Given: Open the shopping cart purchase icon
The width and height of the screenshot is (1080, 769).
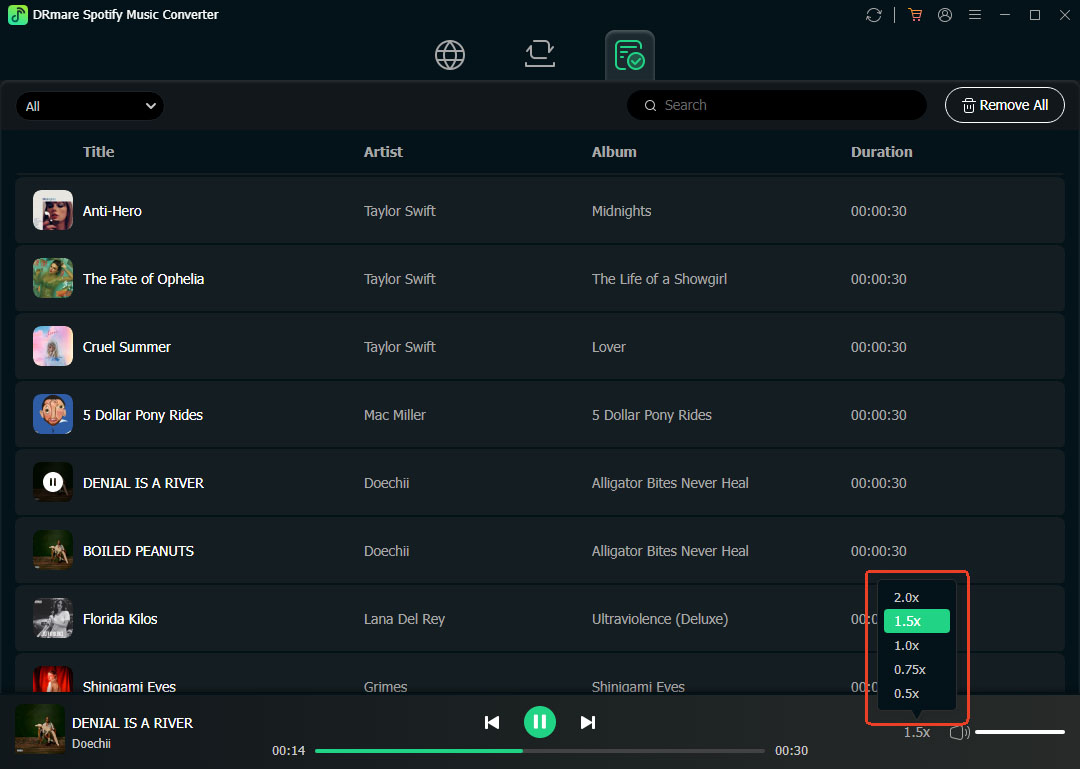Looking at the screenshot, I should [915, 15].
